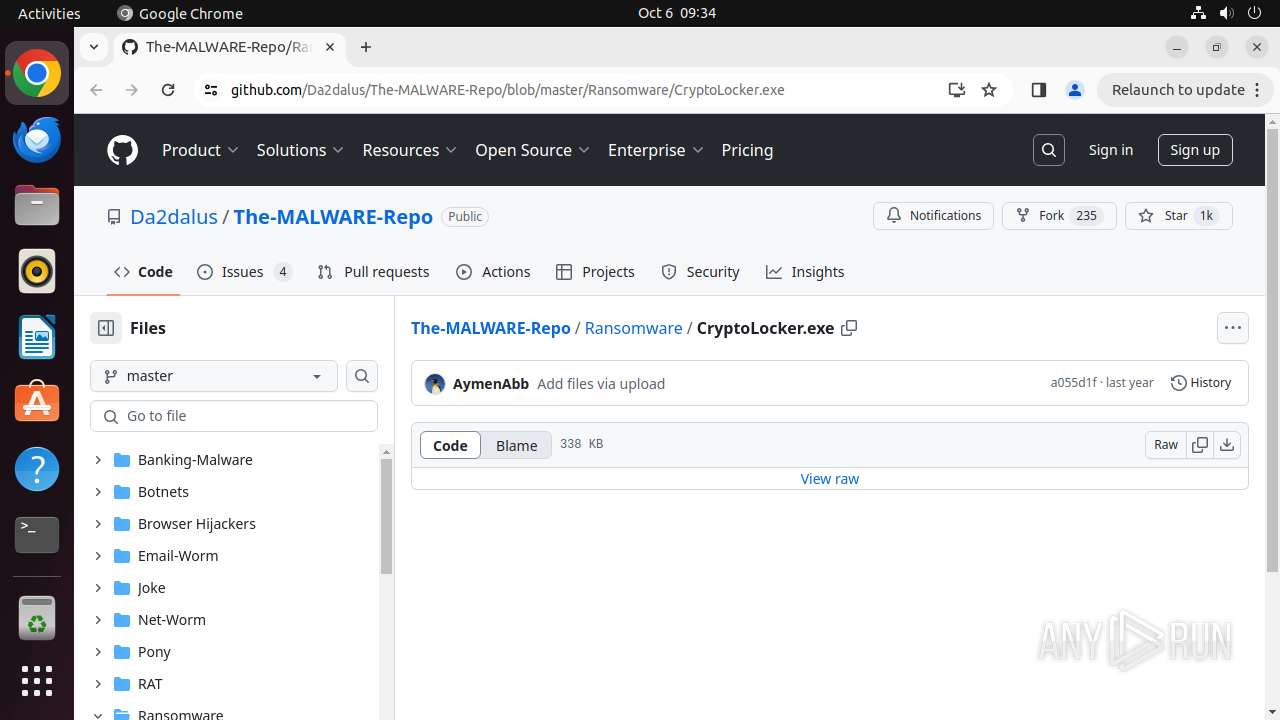This screenshot has height=720, width=1280.
Task: Open the Enterprise menu dropdown
Action: pyautogui.click(x=656, y=150)
